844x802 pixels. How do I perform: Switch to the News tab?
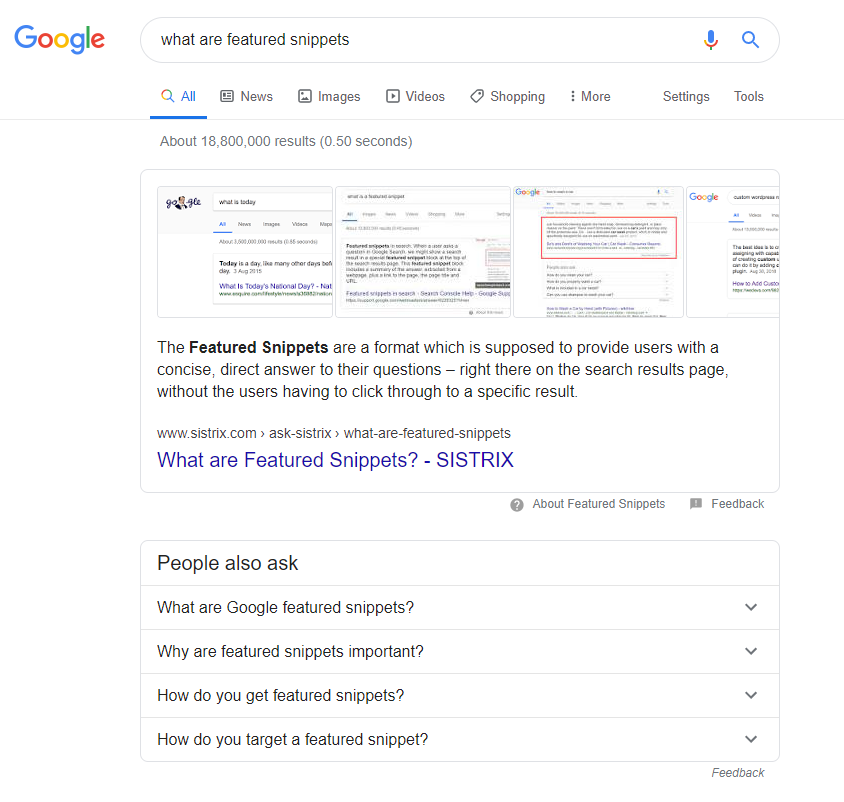click(x=247, y=96)
